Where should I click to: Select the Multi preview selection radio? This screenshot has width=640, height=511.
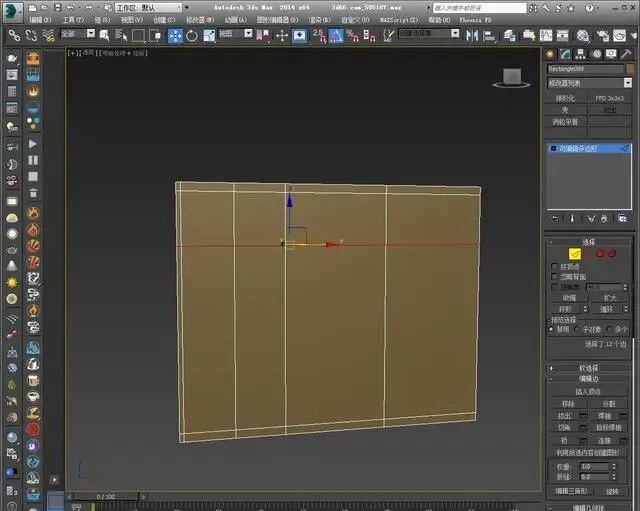click(x=609, y=329)
